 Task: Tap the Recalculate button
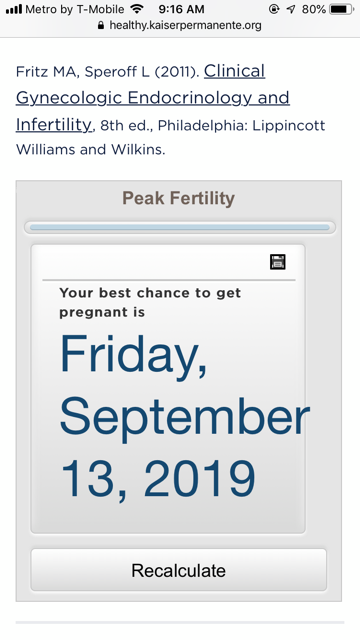[179, 570]
